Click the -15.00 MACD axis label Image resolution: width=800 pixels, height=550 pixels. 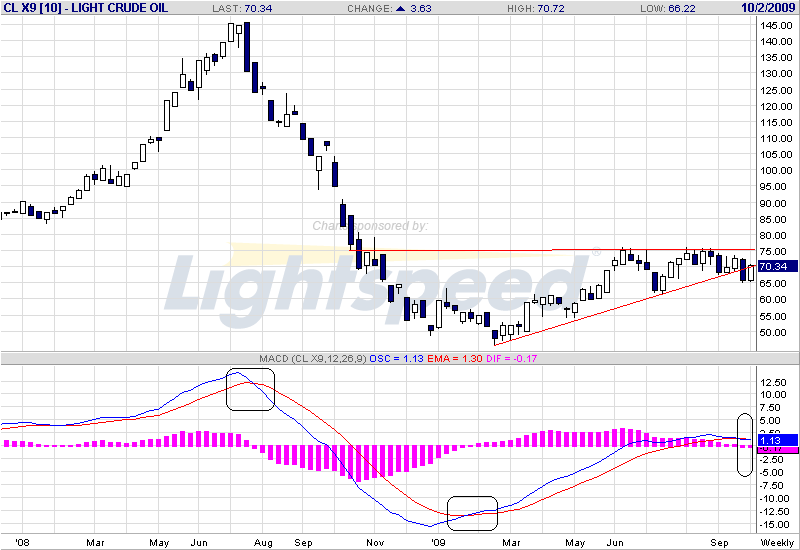[x=773, y=525]
